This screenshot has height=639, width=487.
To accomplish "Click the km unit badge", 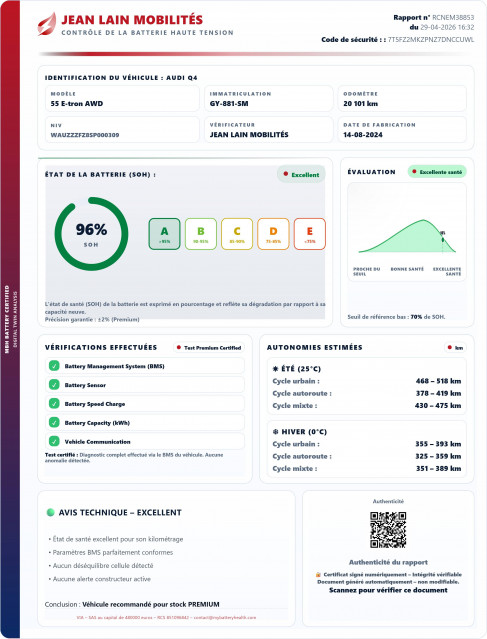I will pos(455,348).
